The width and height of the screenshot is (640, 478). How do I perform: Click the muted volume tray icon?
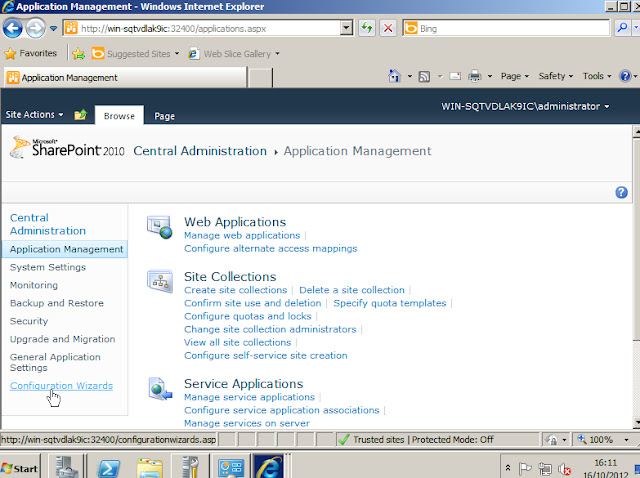565,469
